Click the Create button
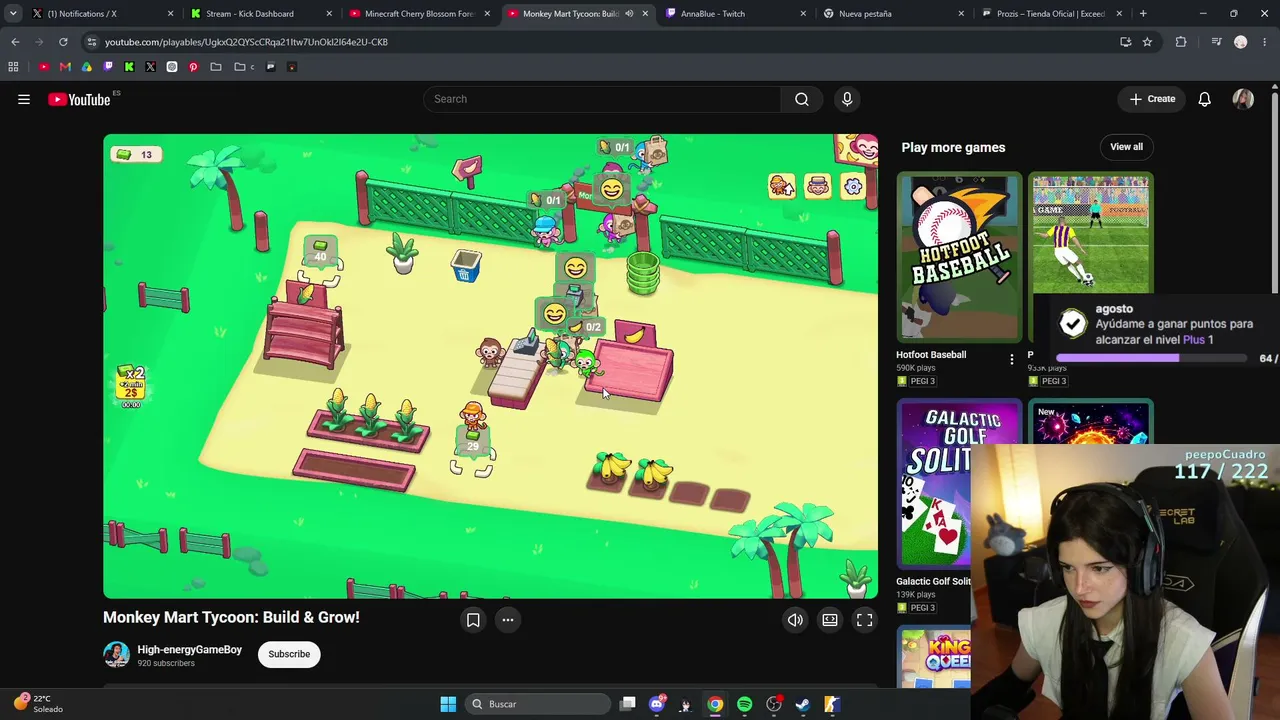The height and width of the screenshot is (720, 1280). 1152,99
